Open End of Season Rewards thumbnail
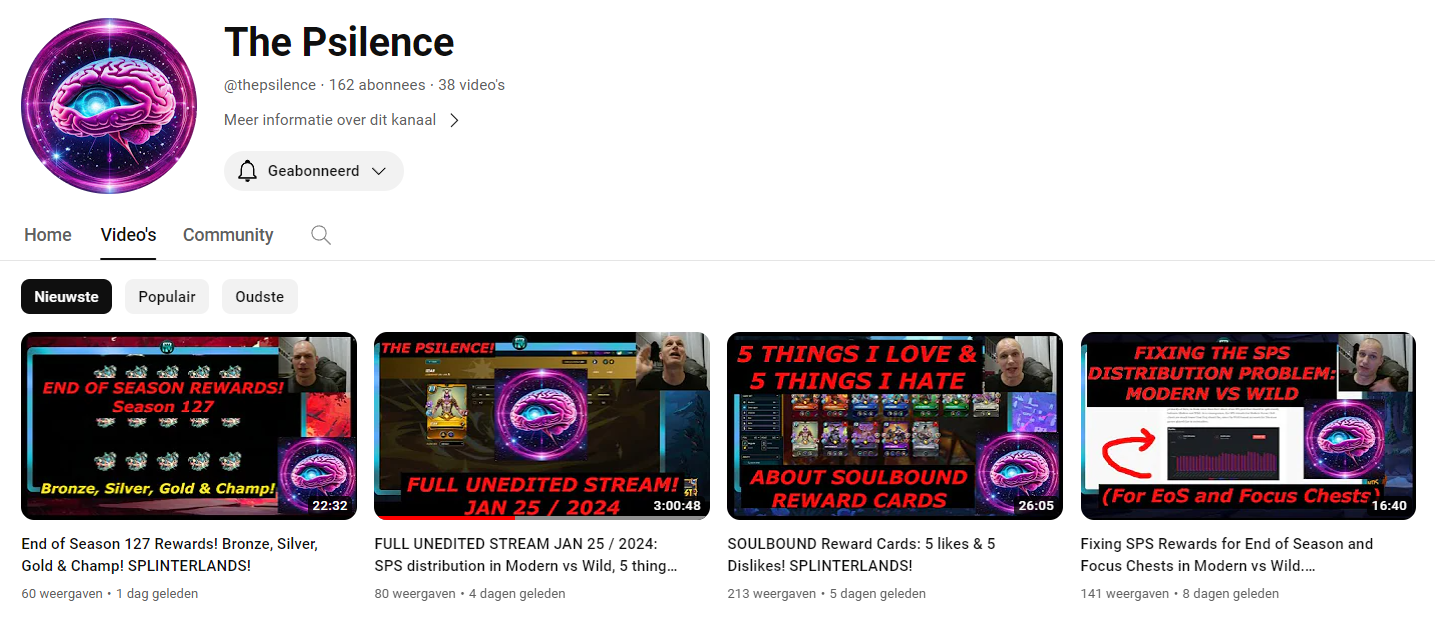This screenshot has height=623, width=1435. [x=189, y=426]
